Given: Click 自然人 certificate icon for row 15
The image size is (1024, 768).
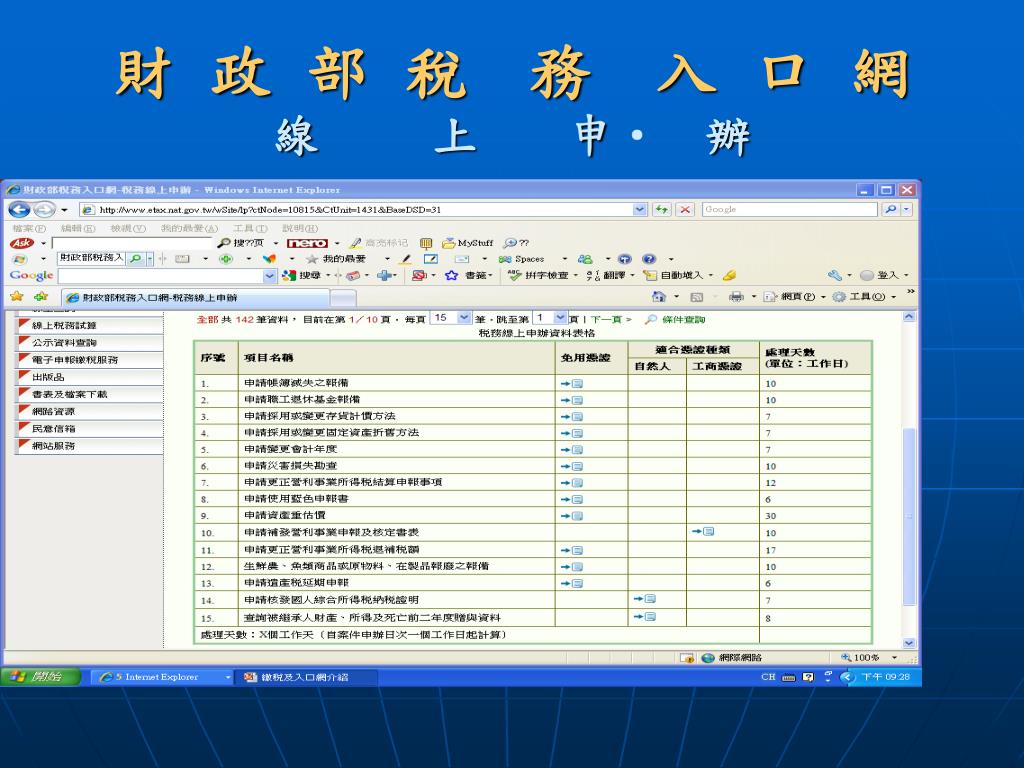Looking at the screenshot, I should (645, 616).
